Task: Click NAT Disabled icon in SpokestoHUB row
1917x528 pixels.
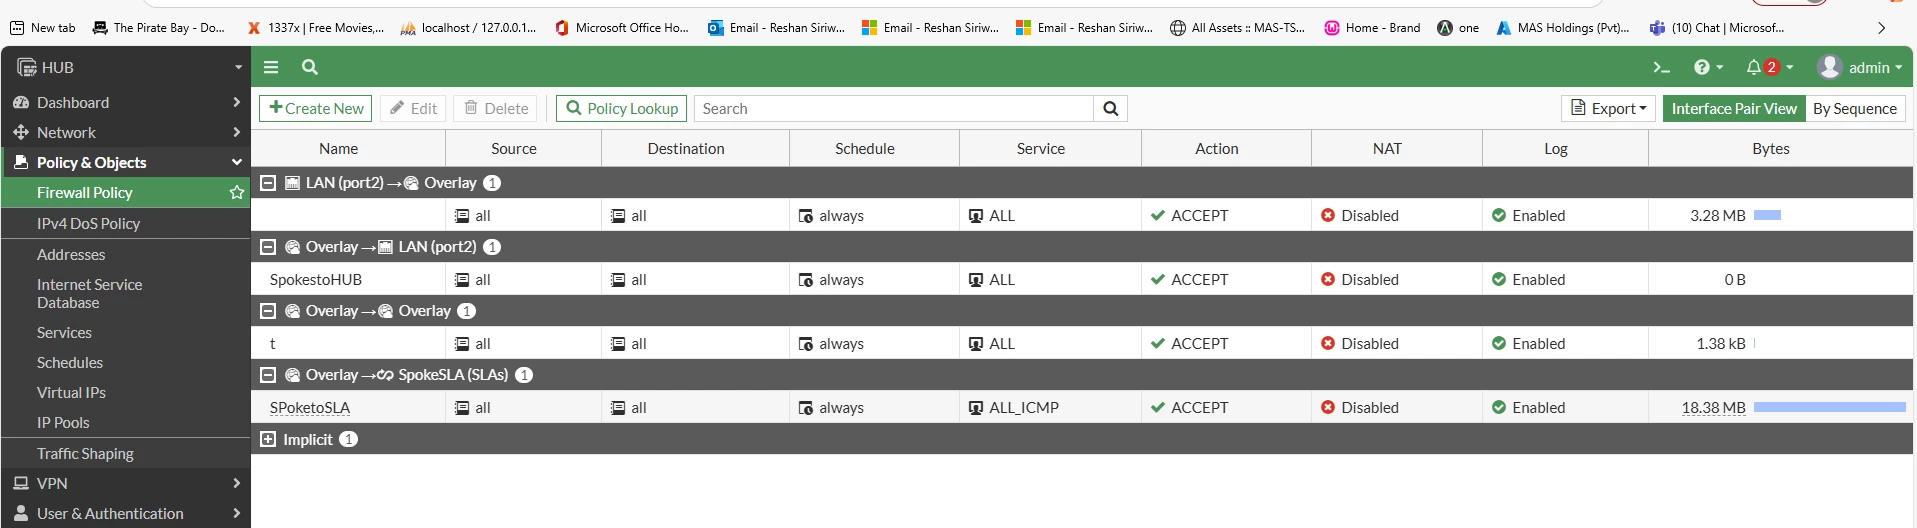Action: coord(1328,279)
